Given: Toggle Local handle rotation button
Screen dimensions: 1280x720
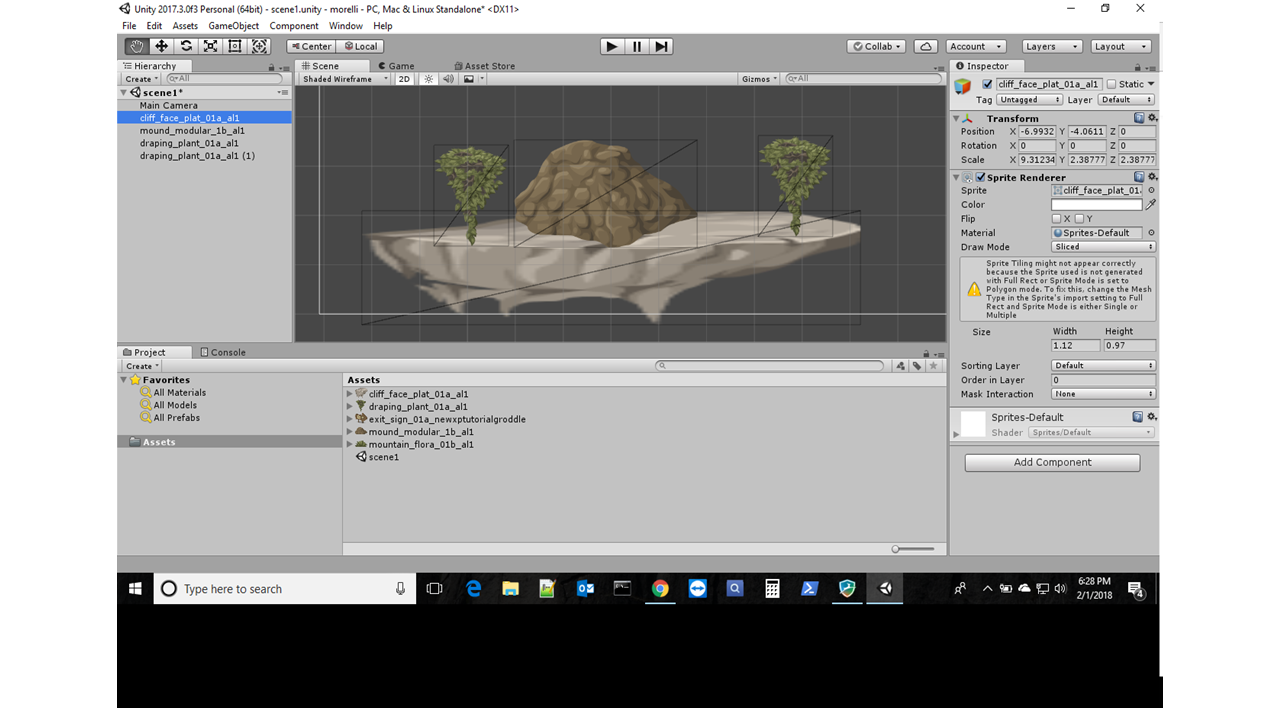Looking at the screenshot, I should (x=361, y=46).
